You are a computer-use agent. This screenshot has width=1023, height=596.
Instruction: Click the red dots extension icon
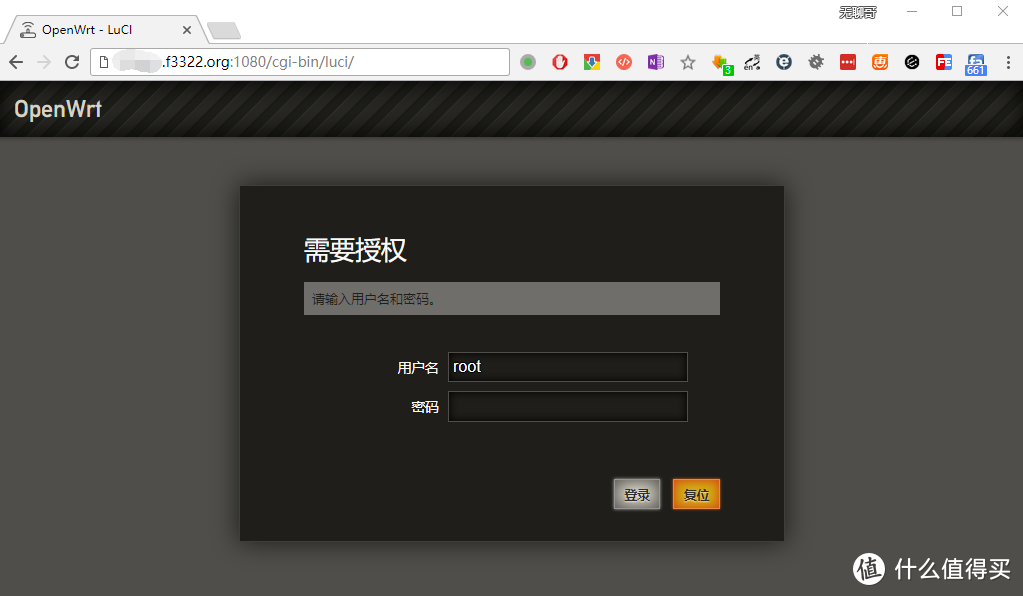846,62
